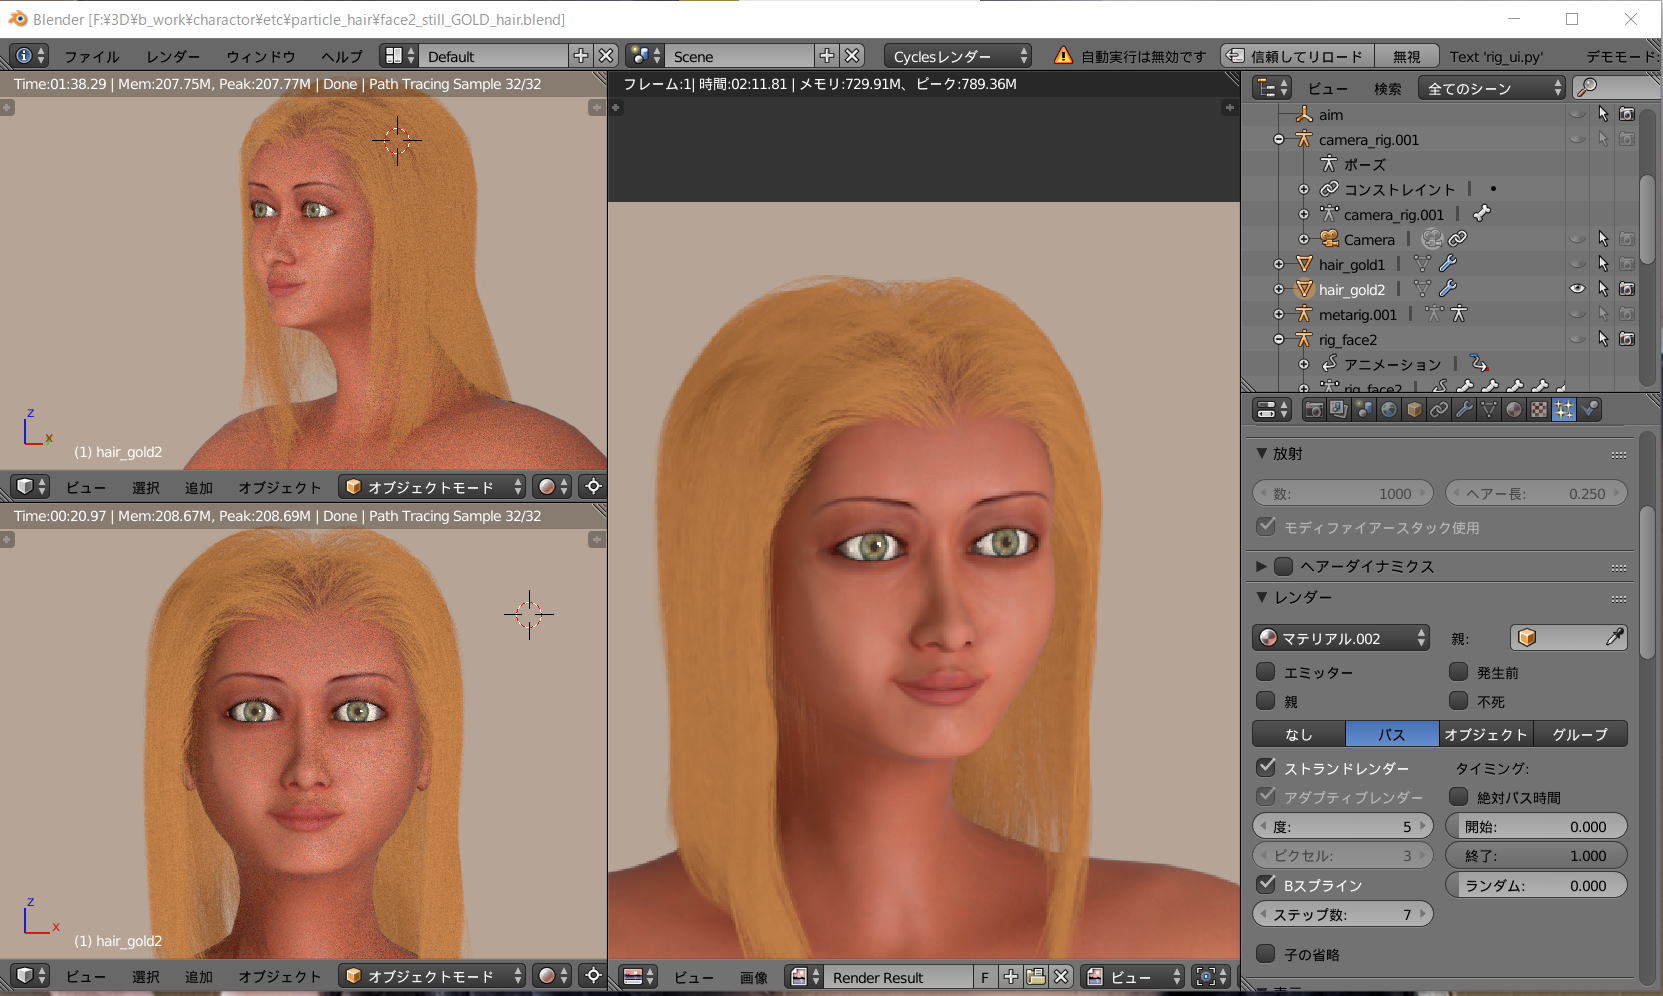Open the Modifiers wrench properties tab

[x=1464, y=409]
